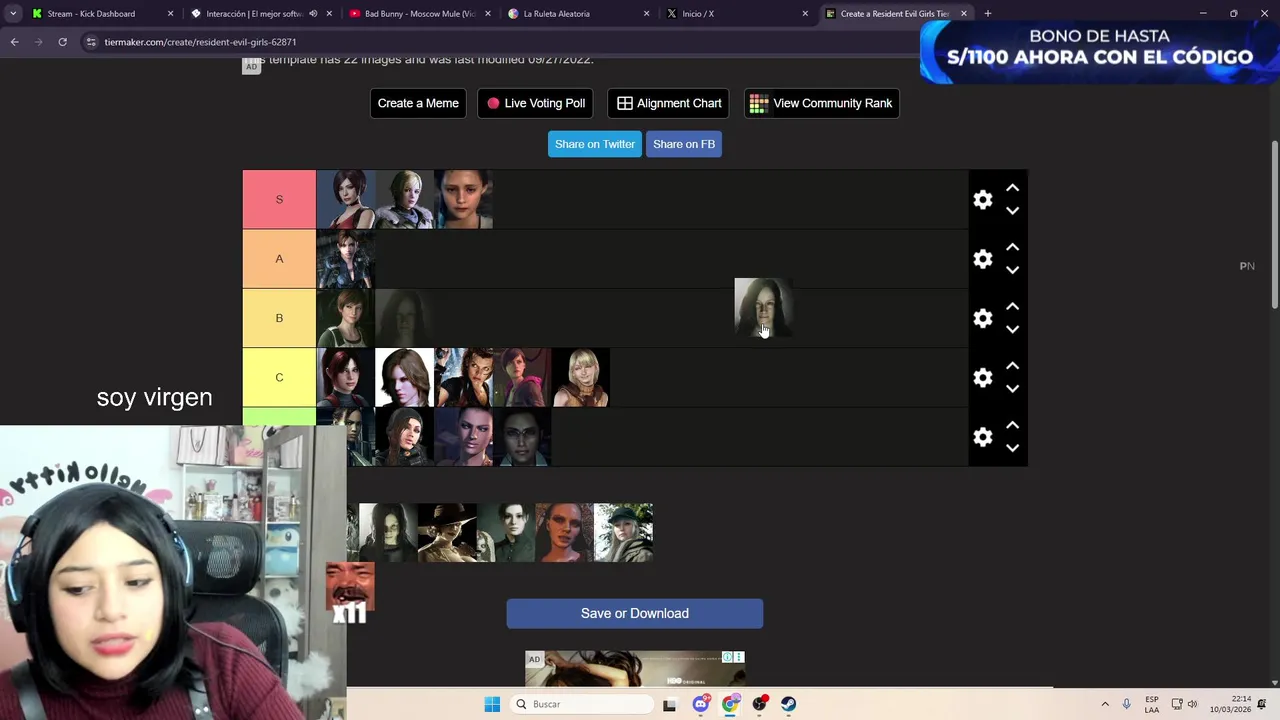Share on FB
Image resolution: width=1280 pixels, height=720 pixels.
click(684, 144)
